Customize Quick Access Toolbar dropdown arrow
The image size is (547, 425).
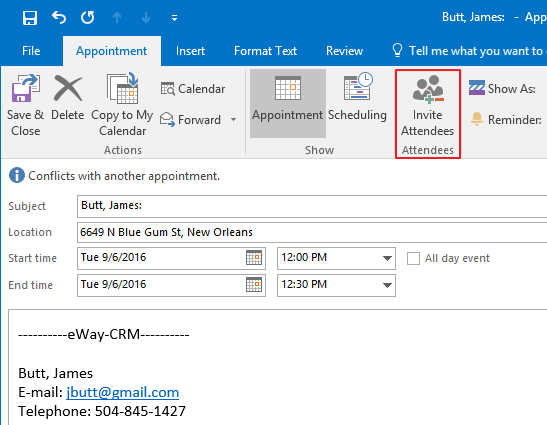tap(174, 17)
